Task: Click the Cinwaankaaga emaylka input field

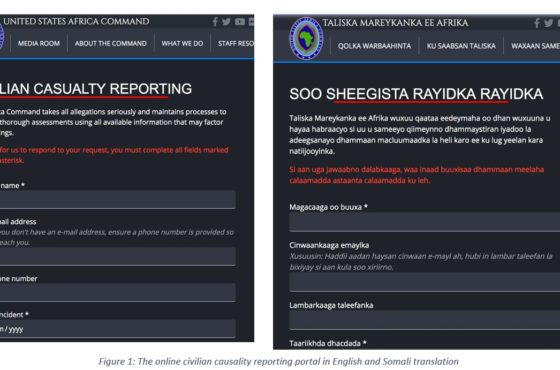Action: (x=425, y=282)
